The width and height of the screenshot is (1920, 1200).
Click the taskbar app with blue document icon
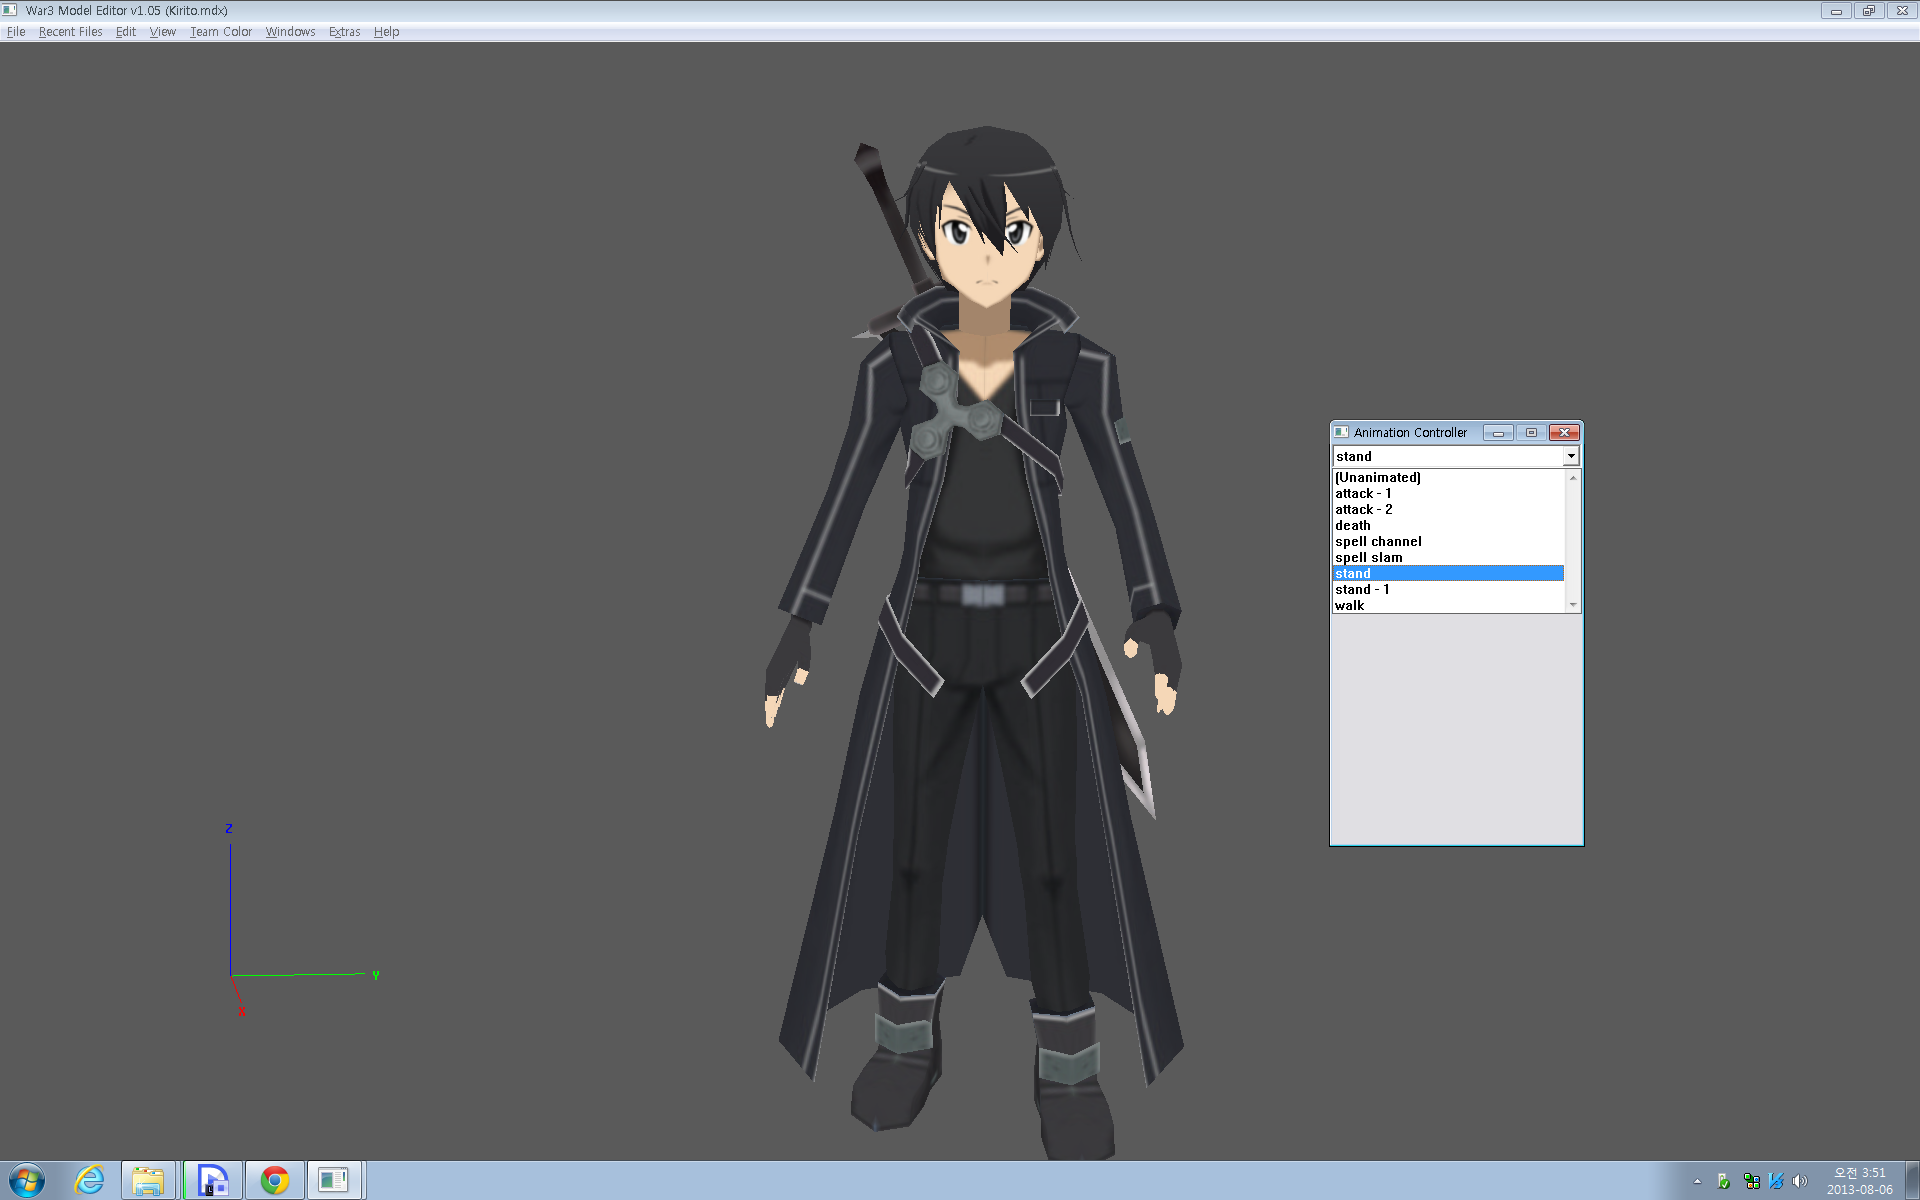pos(212,1181)
